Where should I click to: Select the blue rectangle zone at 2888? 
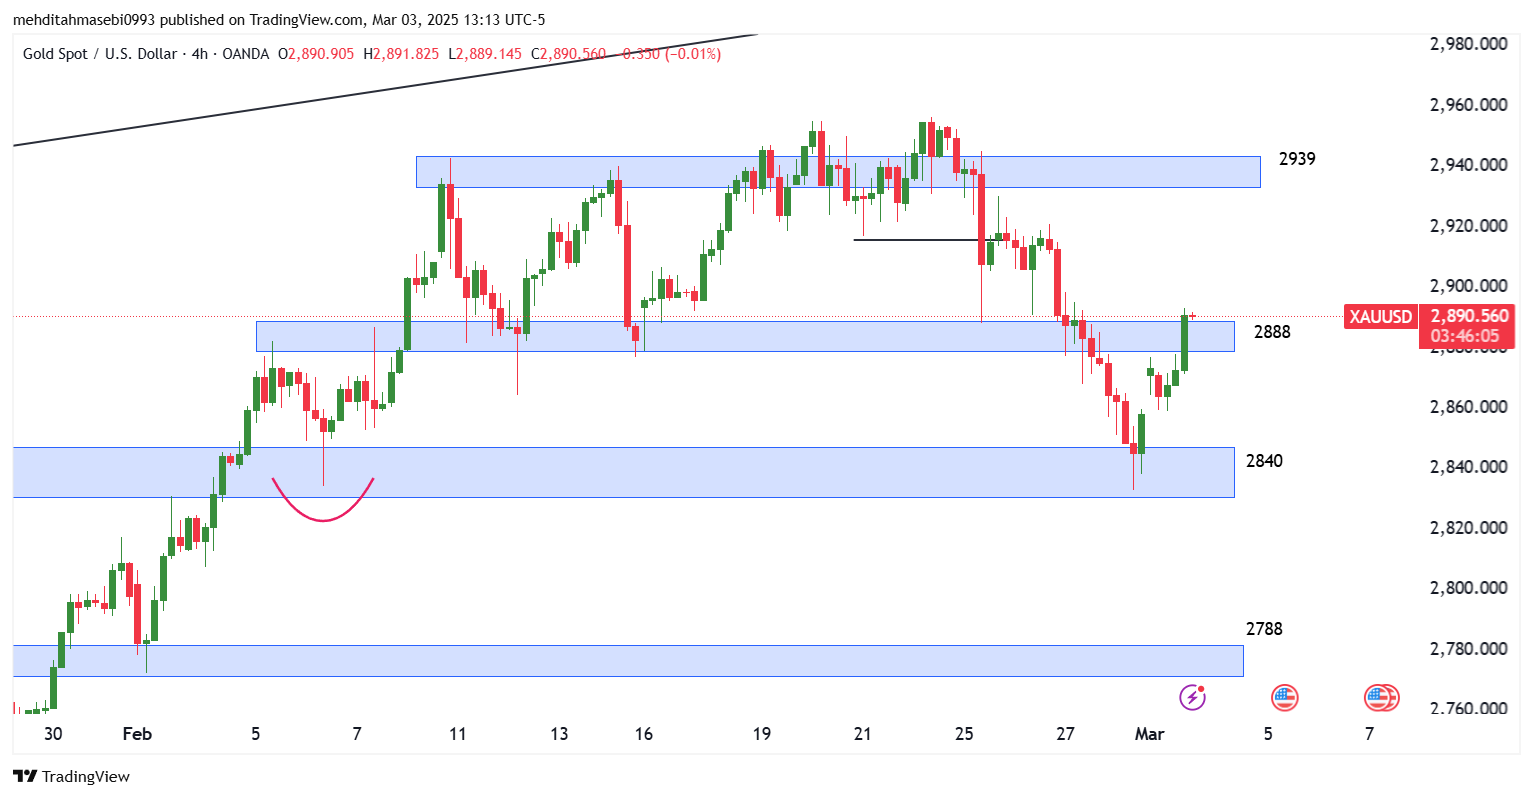745,336
